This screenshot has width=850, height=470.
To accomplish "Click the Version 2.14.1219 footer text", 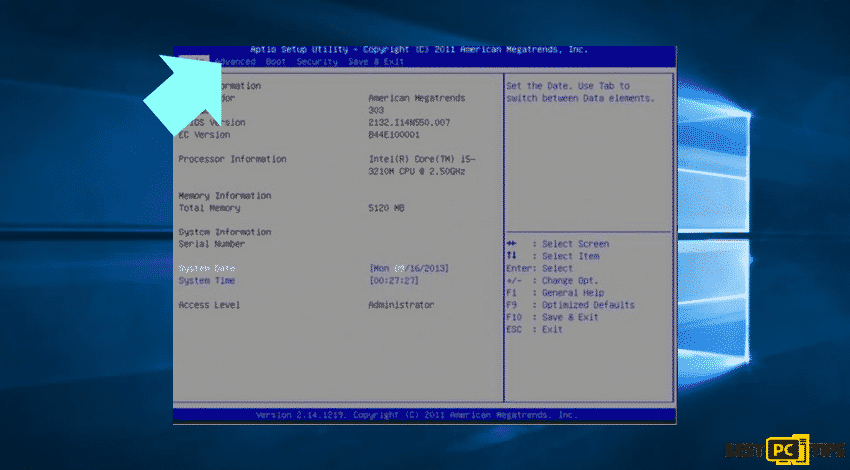I will [x=417, y=415].
